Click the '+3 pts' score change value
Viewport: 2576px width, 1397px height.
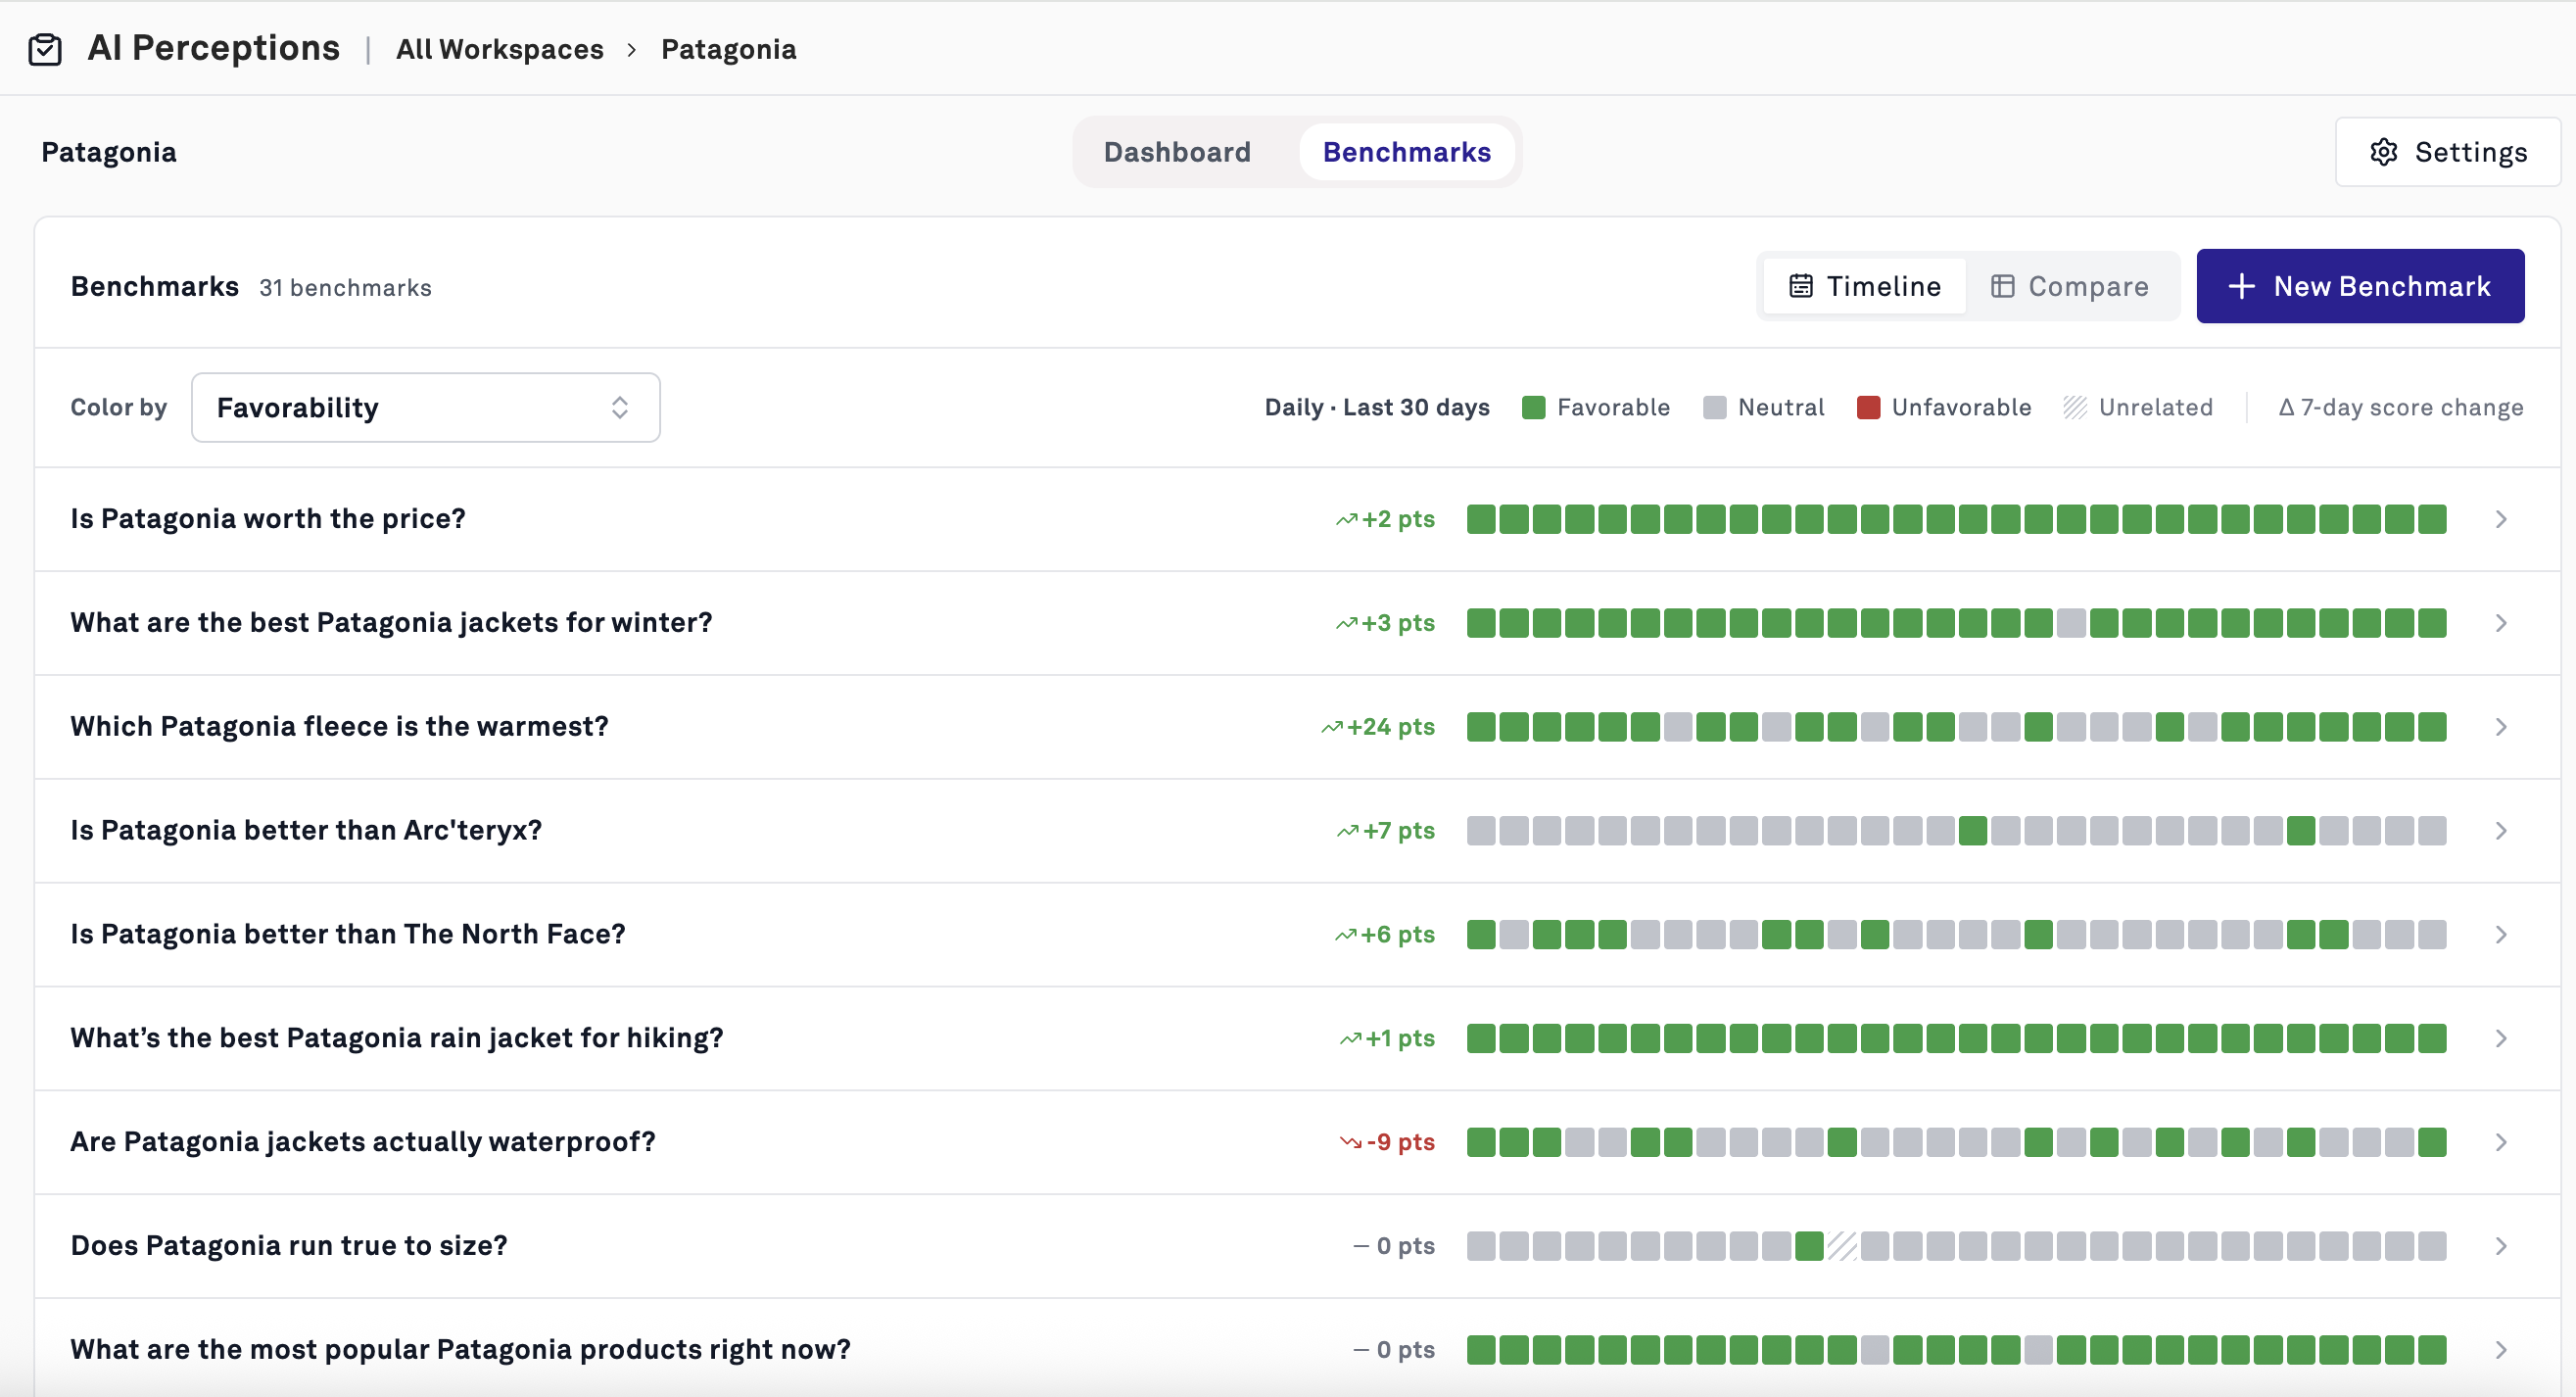[x=1398, y=624]
